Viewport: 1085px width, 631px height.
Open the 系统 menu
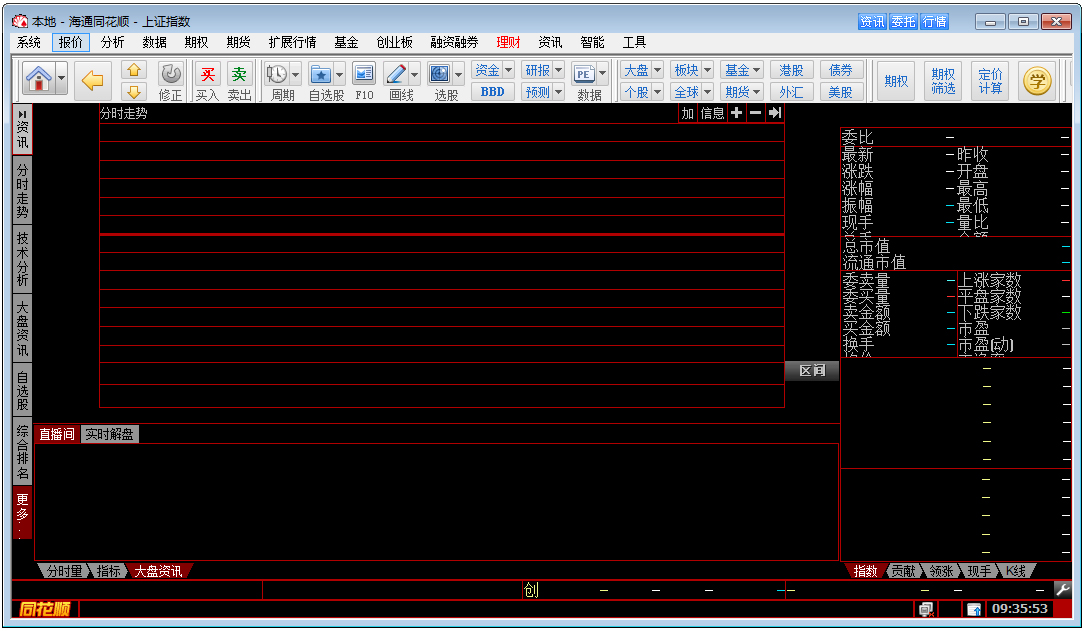pyautogui.click(x=28, y=42)
